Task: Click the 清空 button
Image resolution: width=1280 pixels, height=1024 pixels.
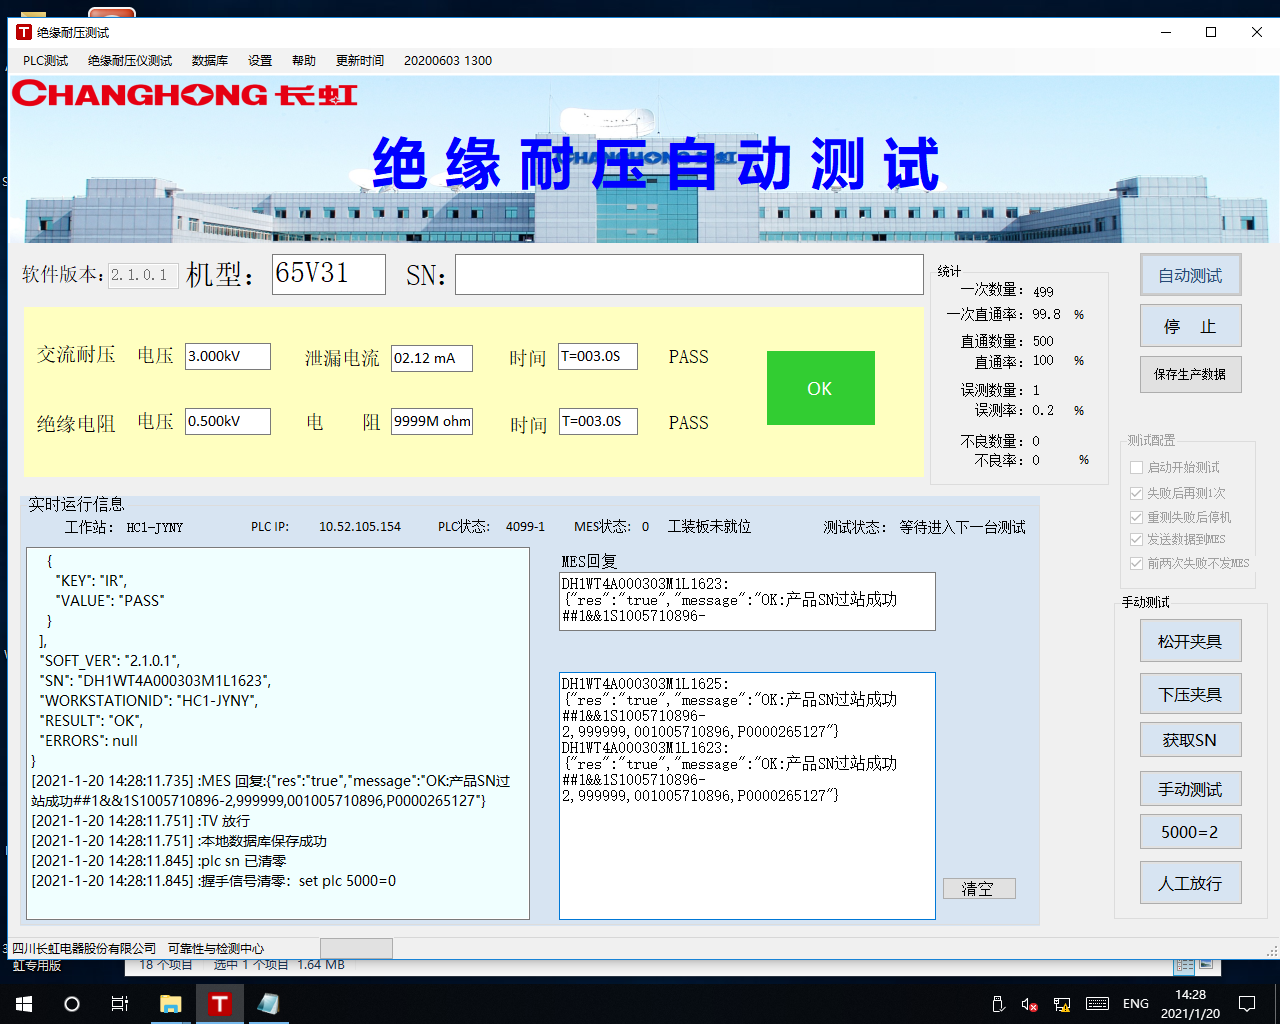Action: (x=978, y=888)
